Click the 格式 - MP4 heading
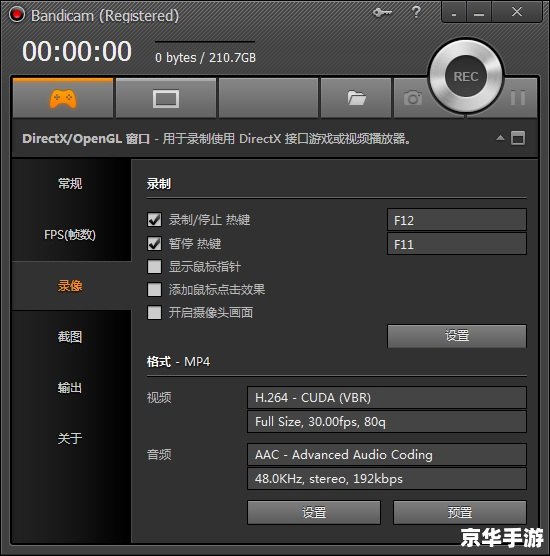 point(178,362)
